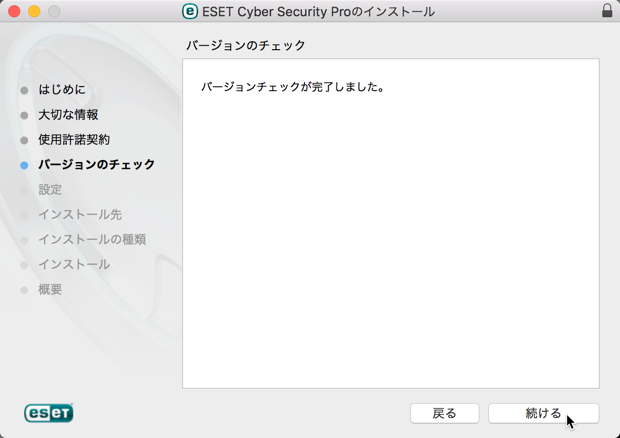Click the lock icon in title bar

click(607, 11)
